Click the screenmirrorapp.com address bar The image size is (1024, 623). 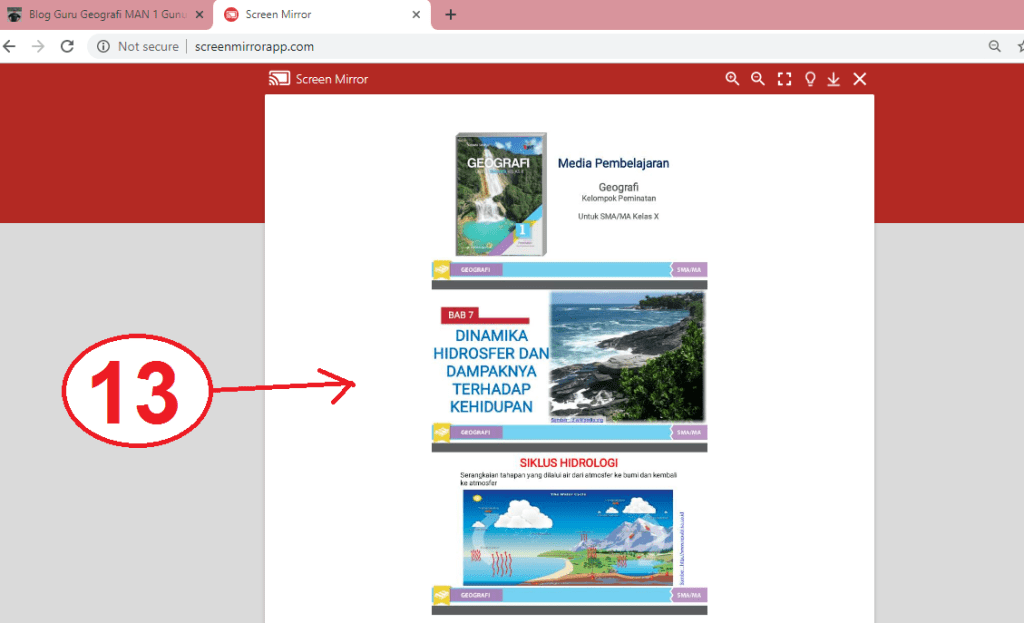point(500,46)
